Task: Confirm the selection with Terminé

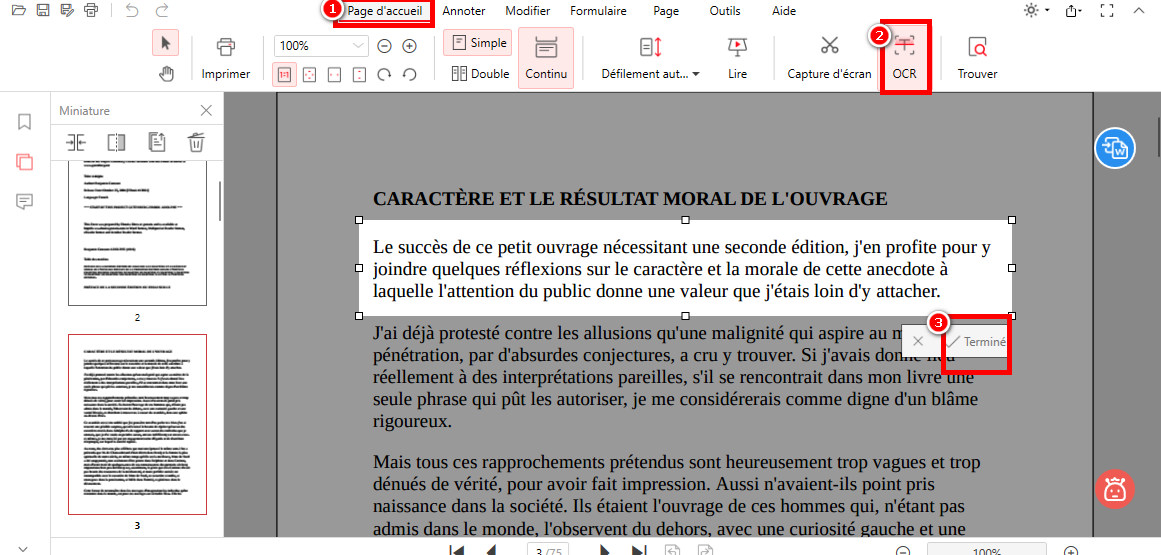Action: pyautogui.click(x=976, y=342)
